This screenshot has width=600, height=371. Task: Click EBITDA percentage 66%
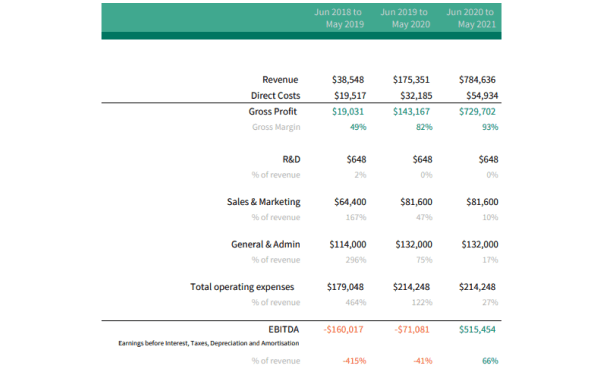(490, 361)
